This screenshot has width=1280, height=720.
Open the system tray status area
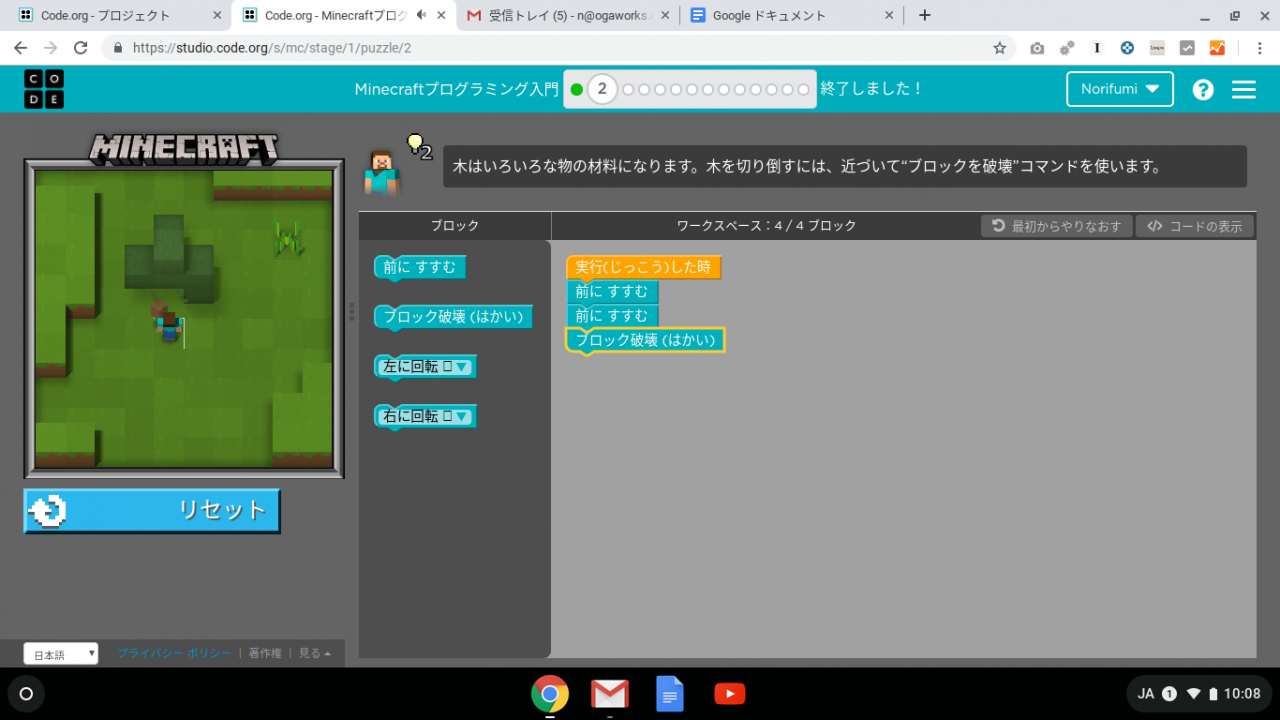pyautogui.click(x=1199, y=694)
